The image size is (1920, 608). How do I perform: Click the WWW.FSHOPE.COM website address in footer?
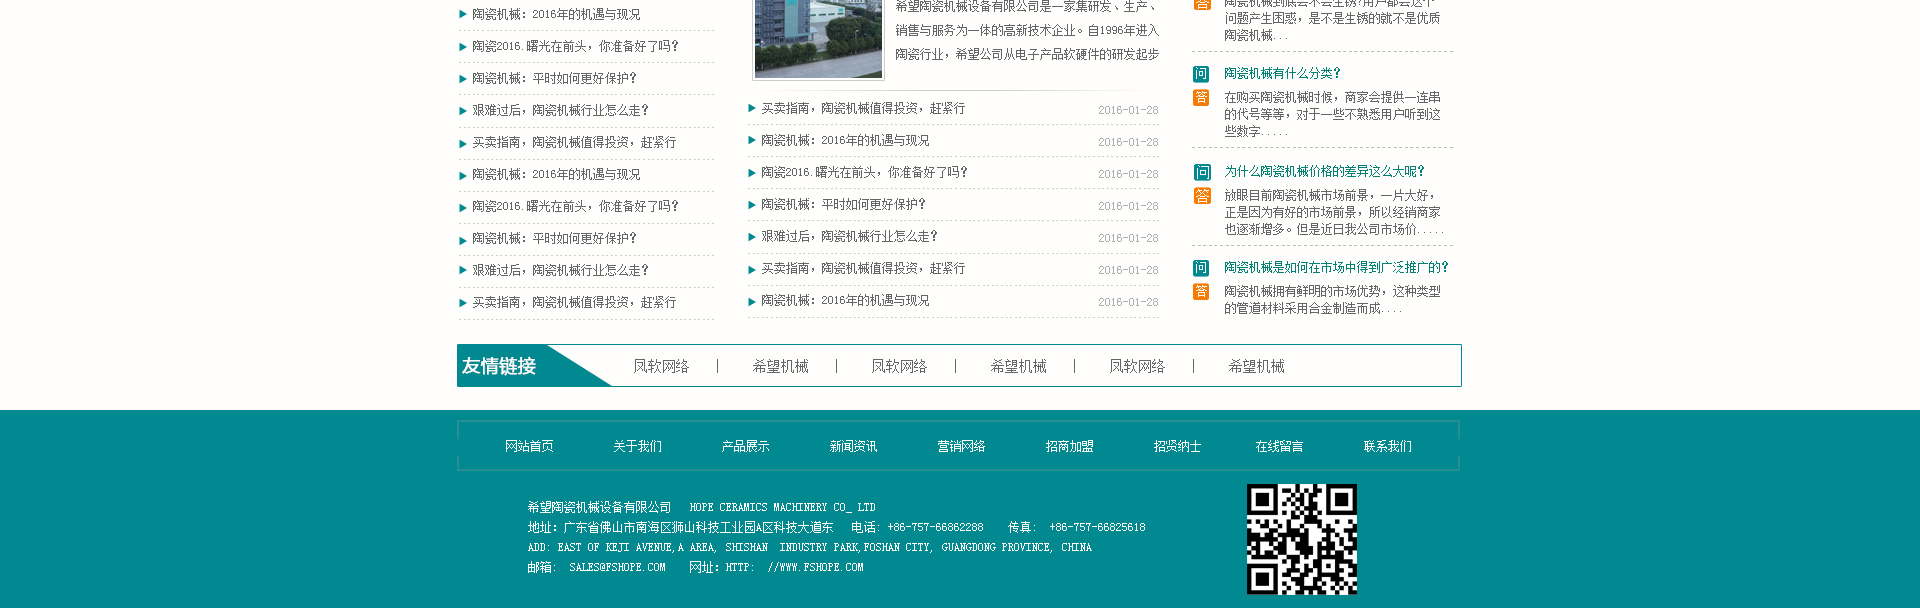[815, 567]
